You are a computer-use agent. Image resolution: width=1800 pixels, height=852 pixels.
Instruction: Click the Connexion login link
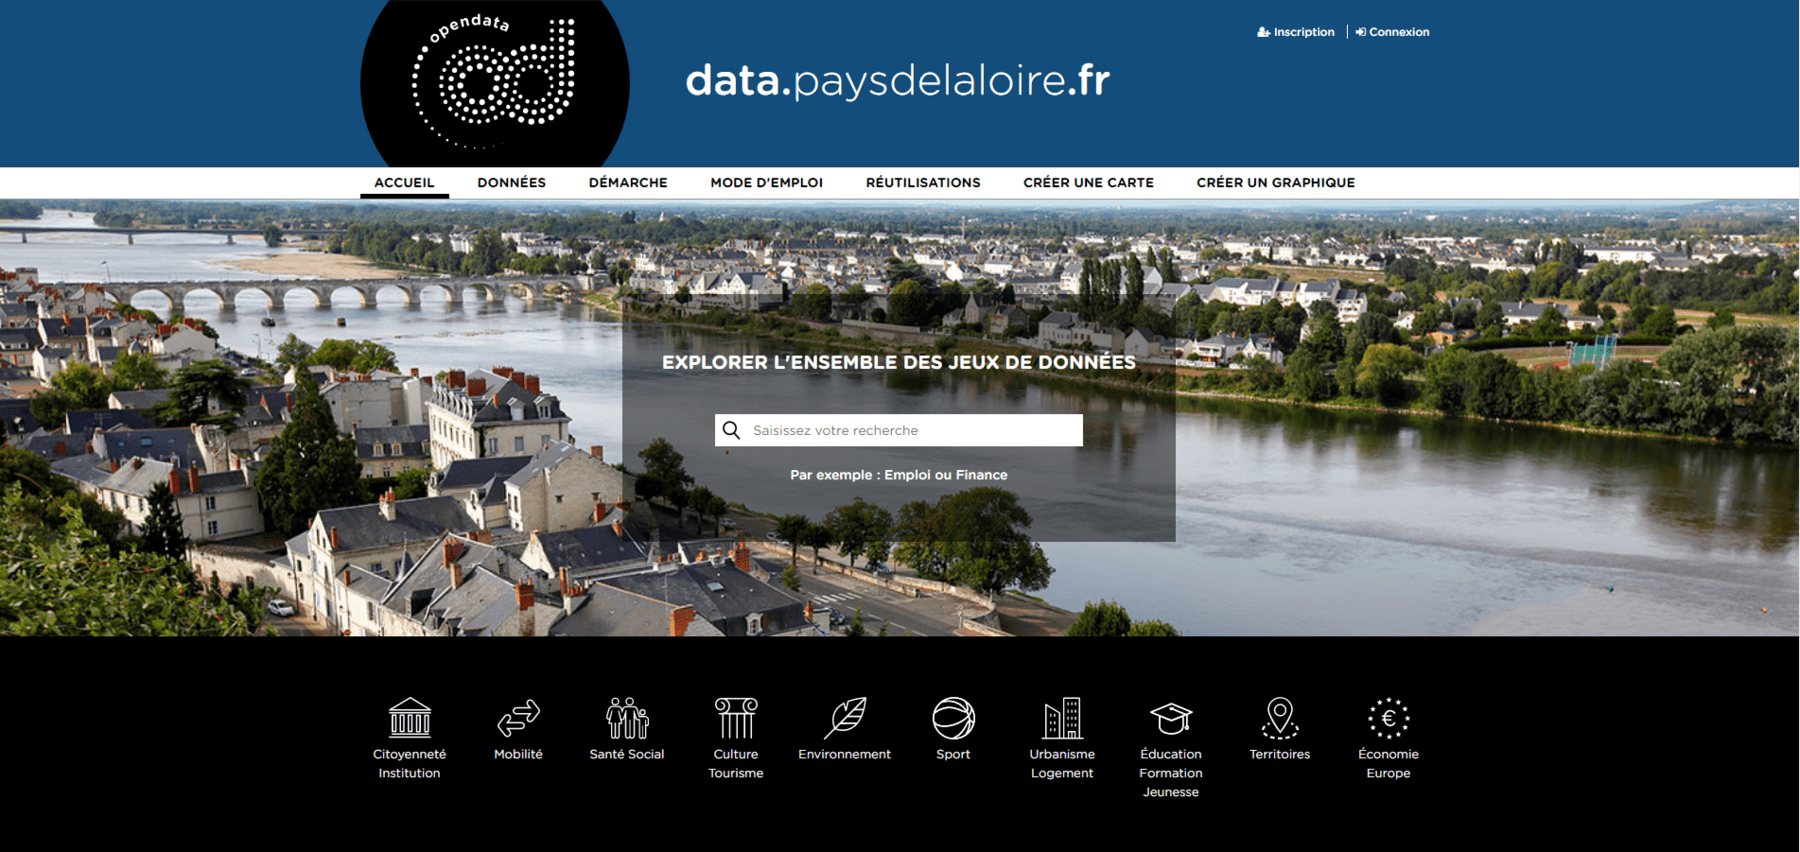click(x=1393, y=32)
